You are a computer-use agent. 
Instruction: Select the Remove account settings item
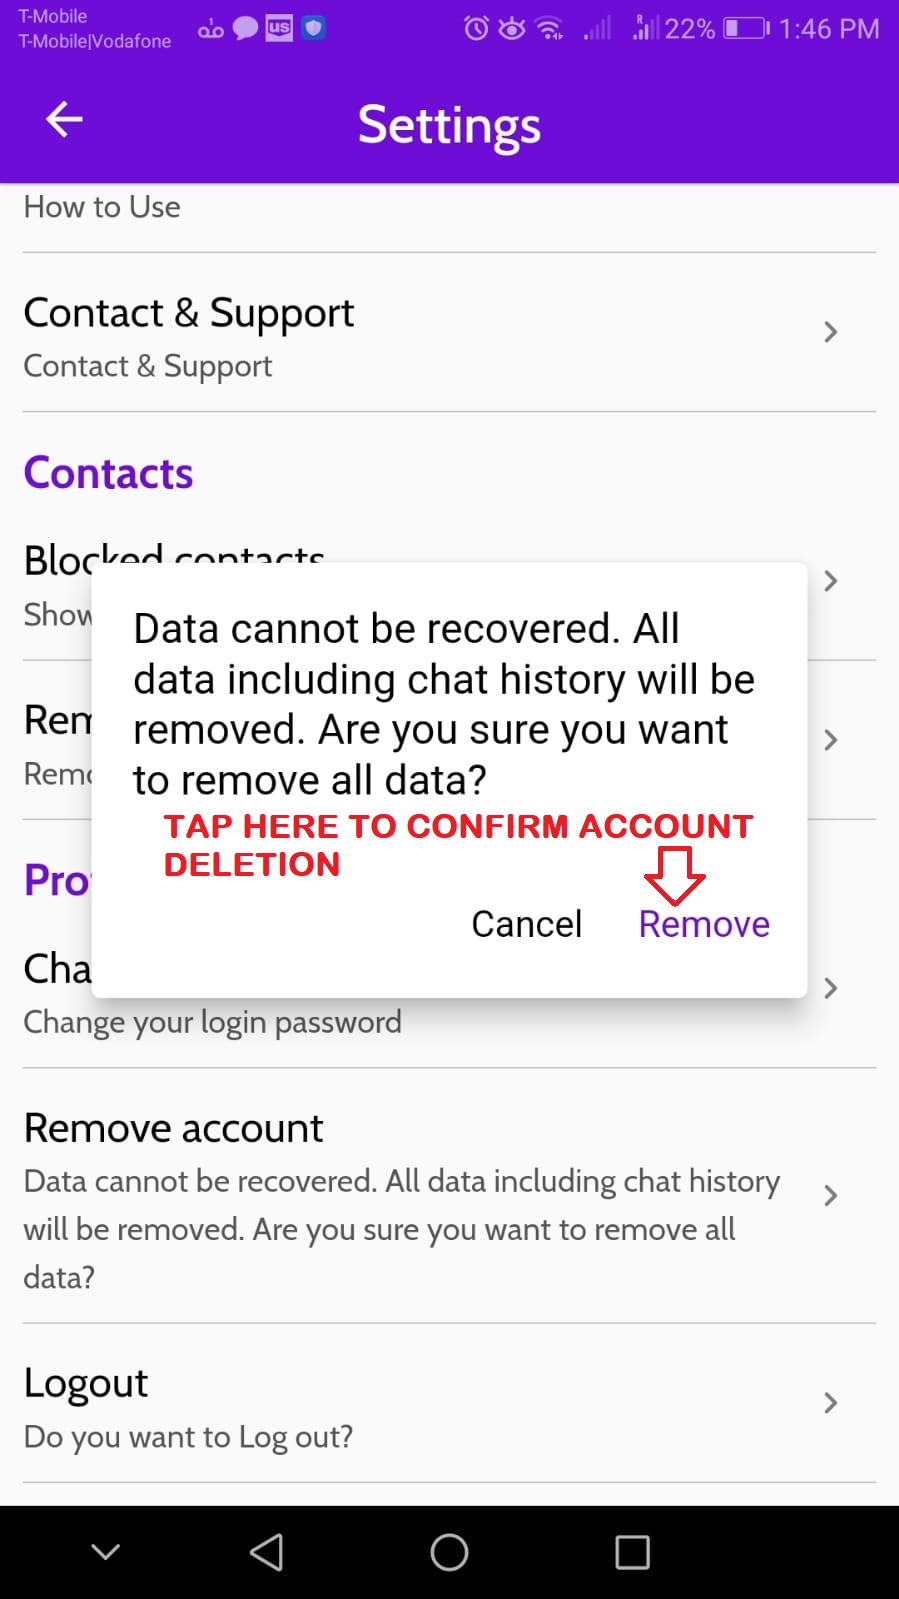[449, 1197]
